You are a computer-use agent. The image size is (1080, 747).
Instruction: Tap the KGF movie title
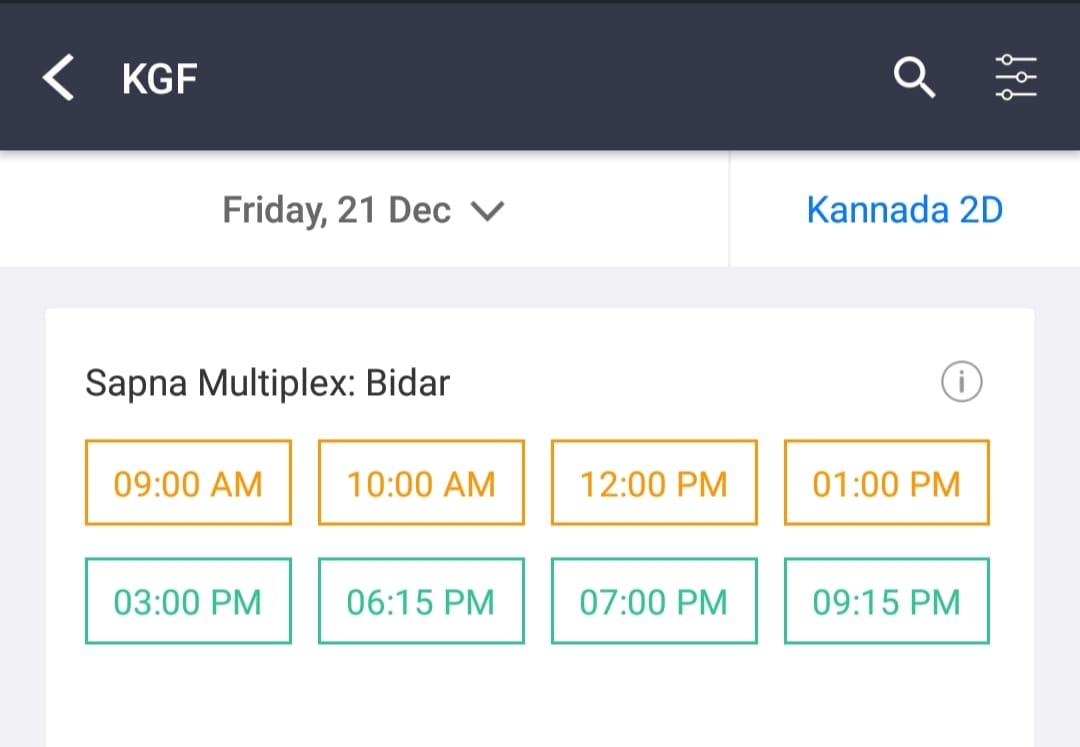[x=160, y=78]
